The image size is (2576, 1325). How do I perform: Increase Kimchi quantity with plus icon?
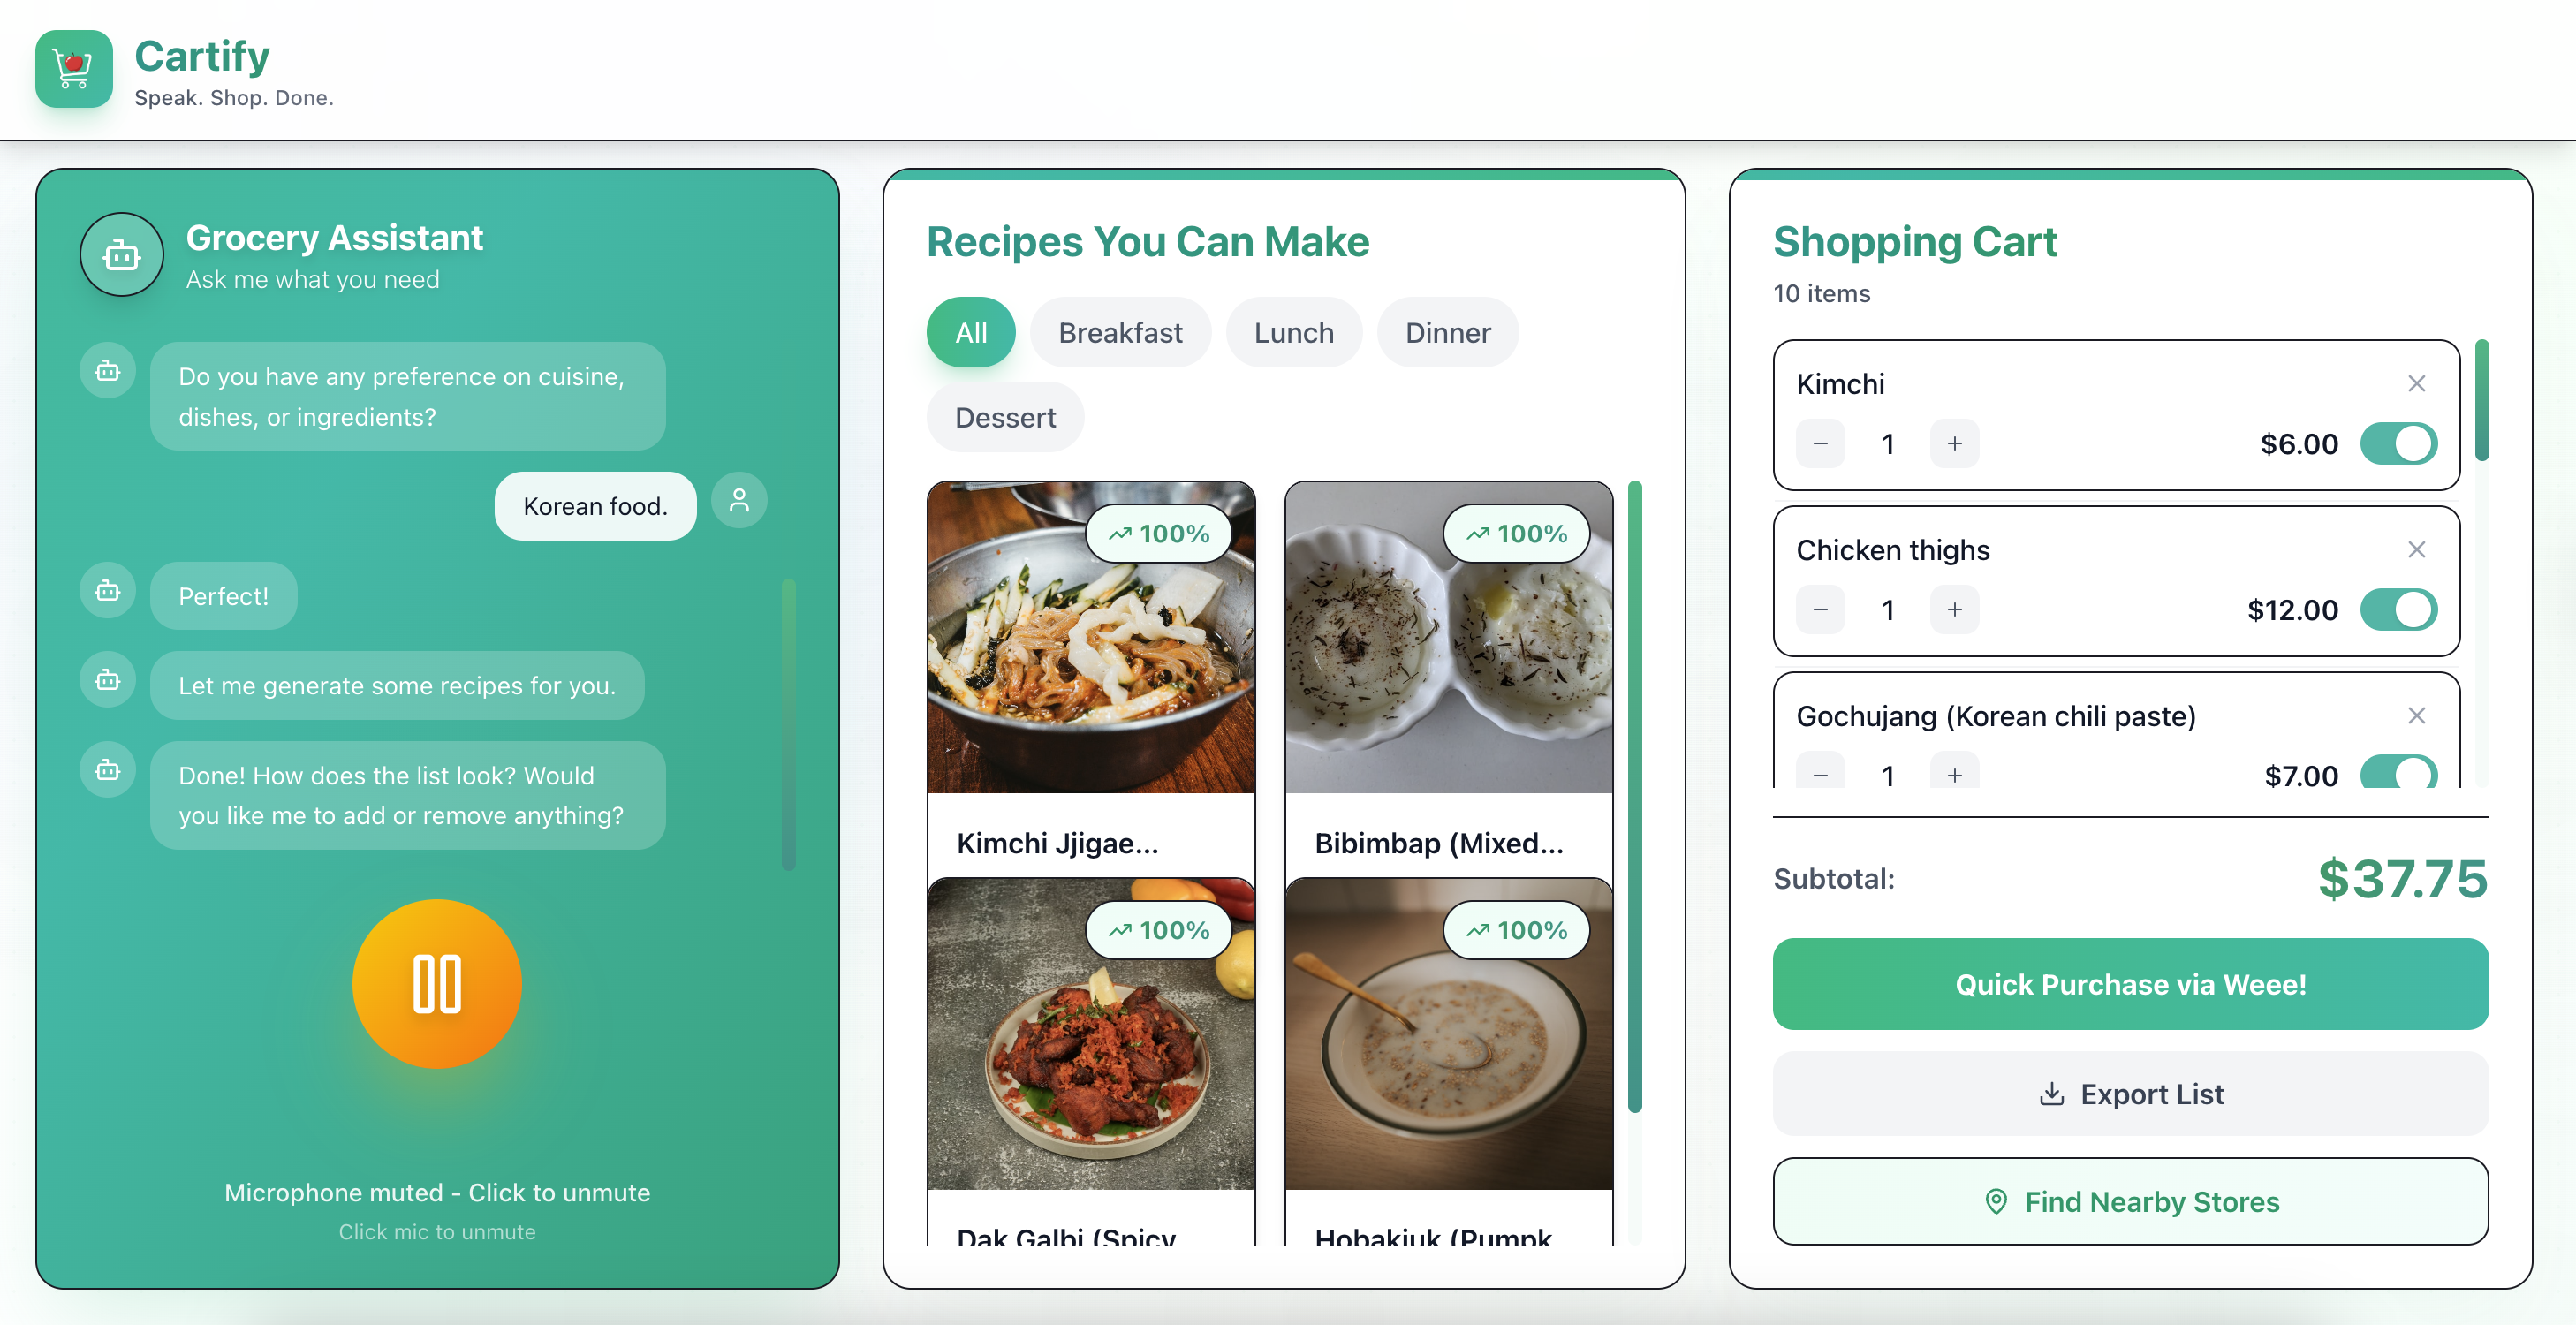pyautogui.click(x=1954, y=444)
